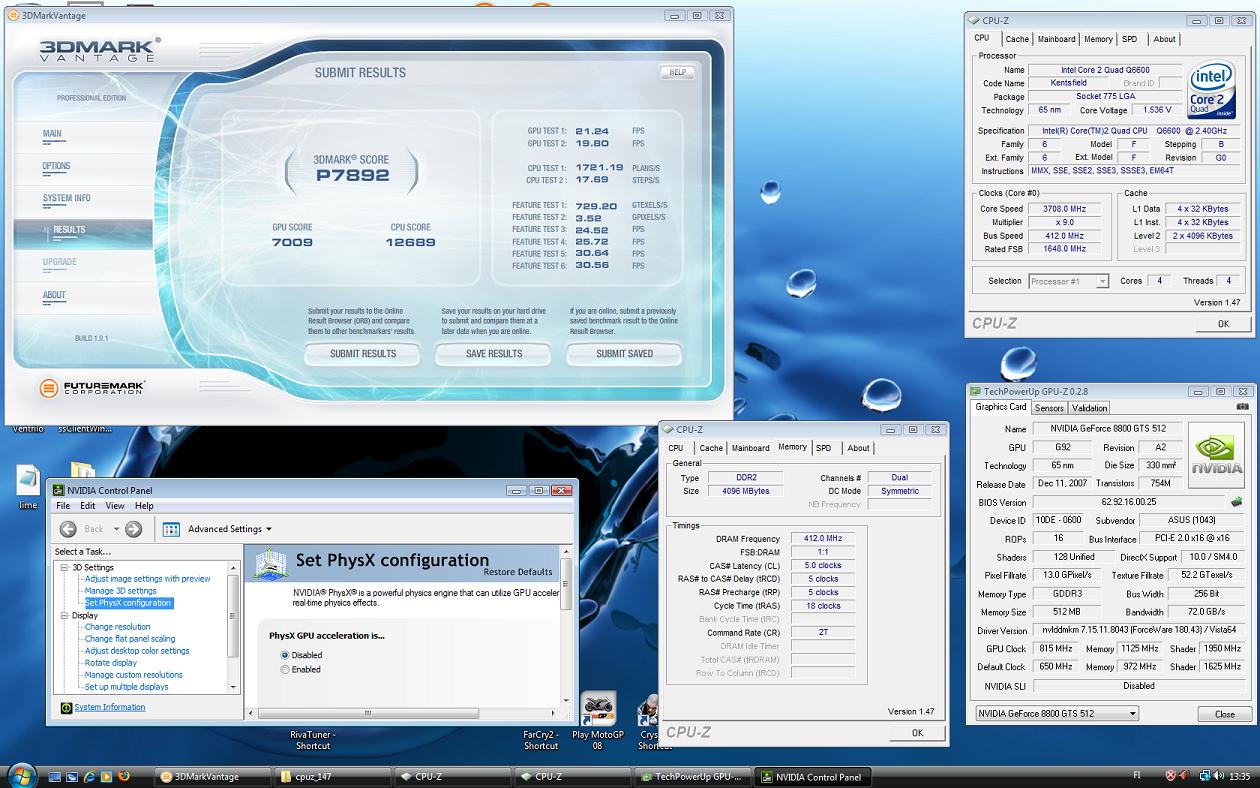Click the HELP button in 3DMark Vantage
Screen dimensions: 1260x788
pos(677,72)
